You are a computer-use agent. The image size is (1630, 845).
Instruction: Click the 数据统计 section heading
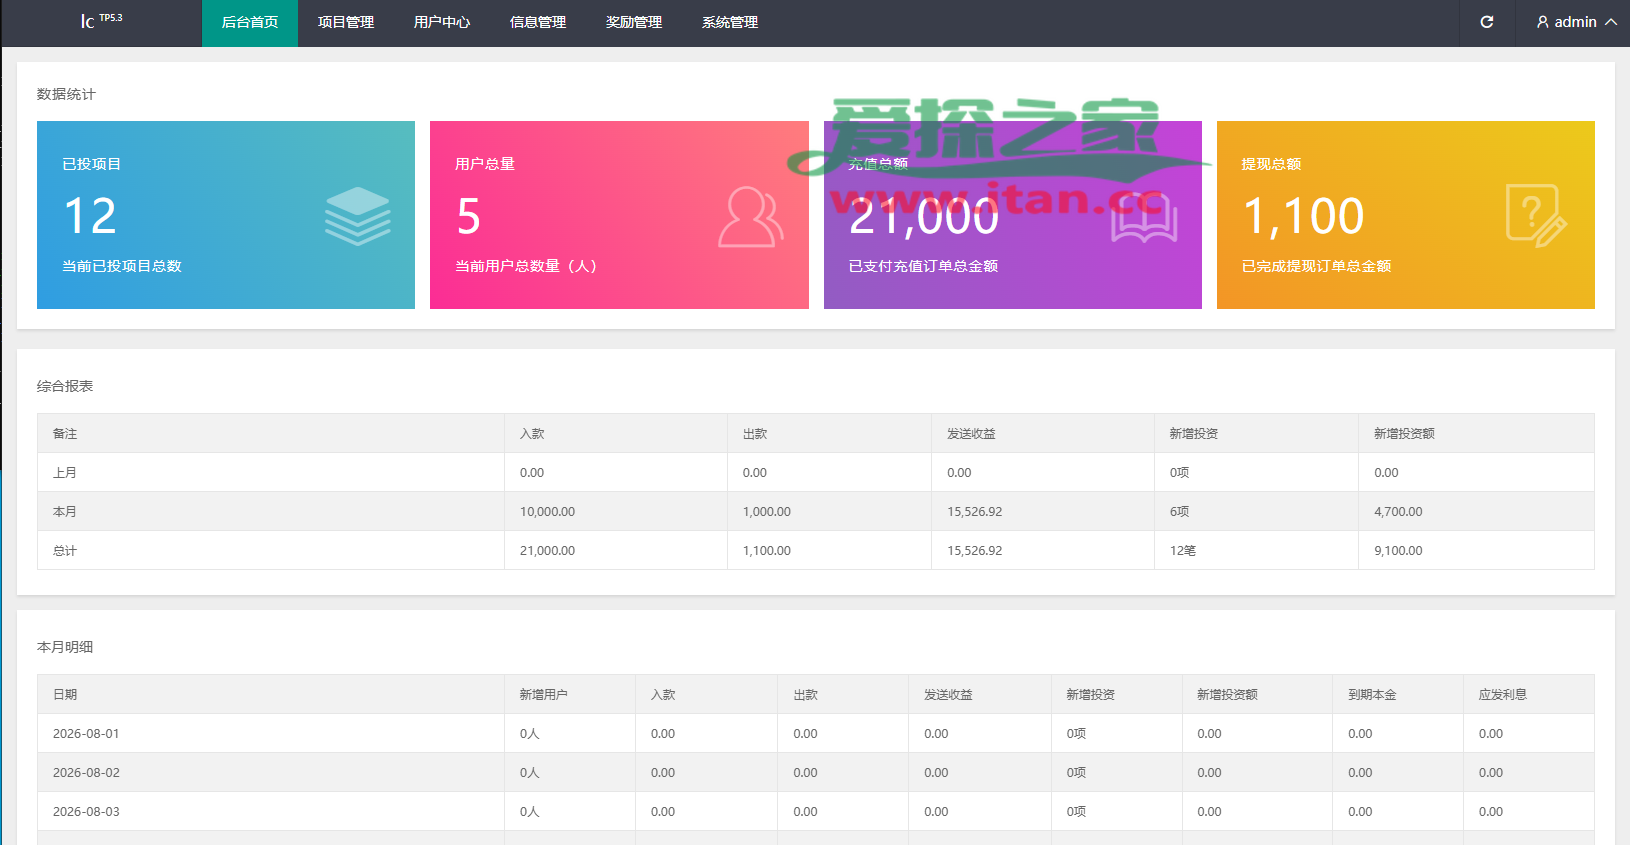(x=66, y=94)
